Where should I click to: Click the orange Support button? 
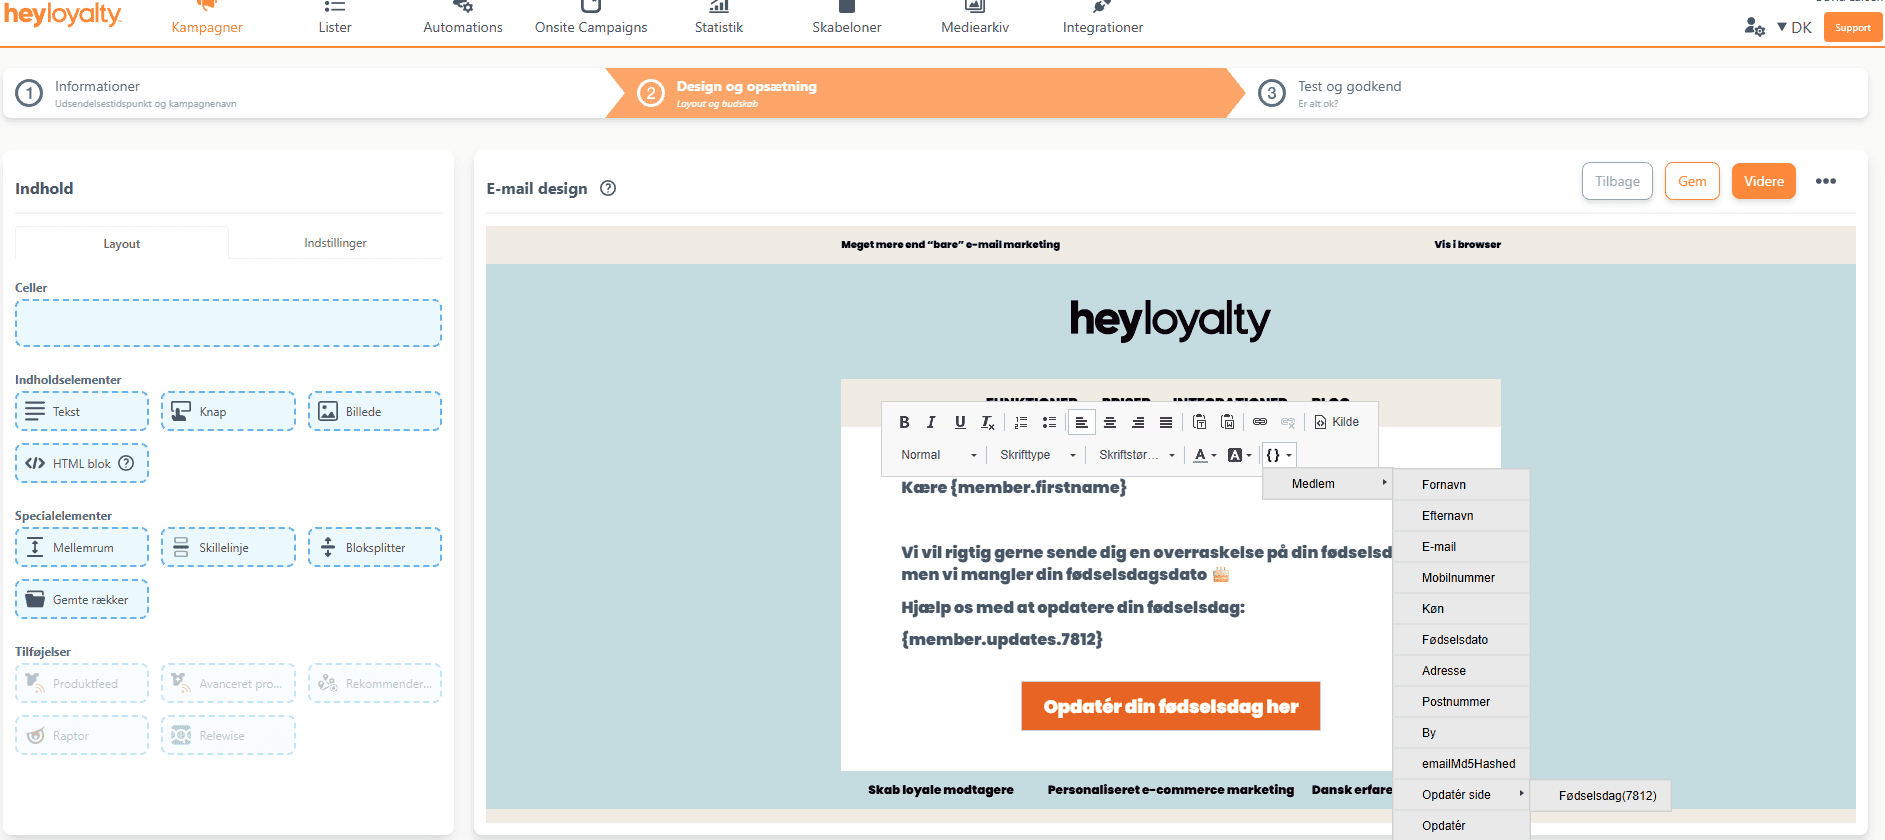pos(1852,27)
